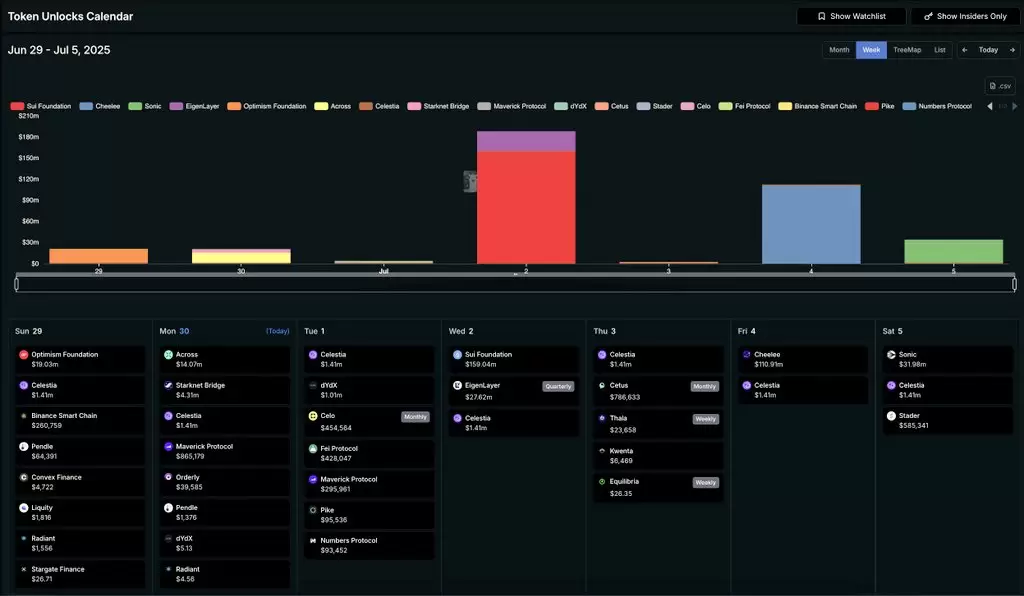Click the Show Watchlist button
This screenshot has height=596, width=1024.
852,16
